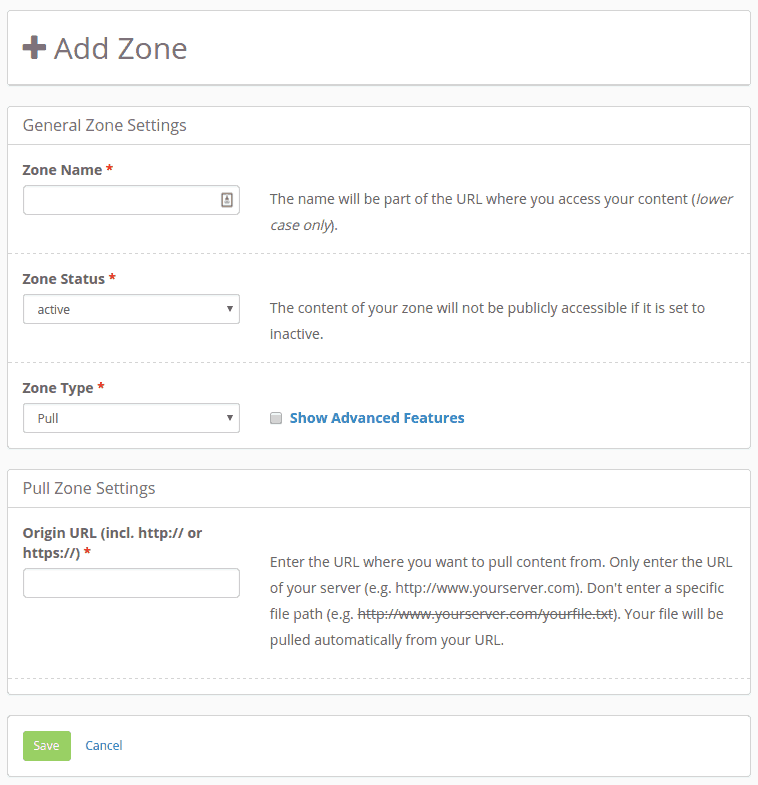The image size is (758, 785).
Task: Click the plus icon beside Add Zone
Action: click(34, 48)
